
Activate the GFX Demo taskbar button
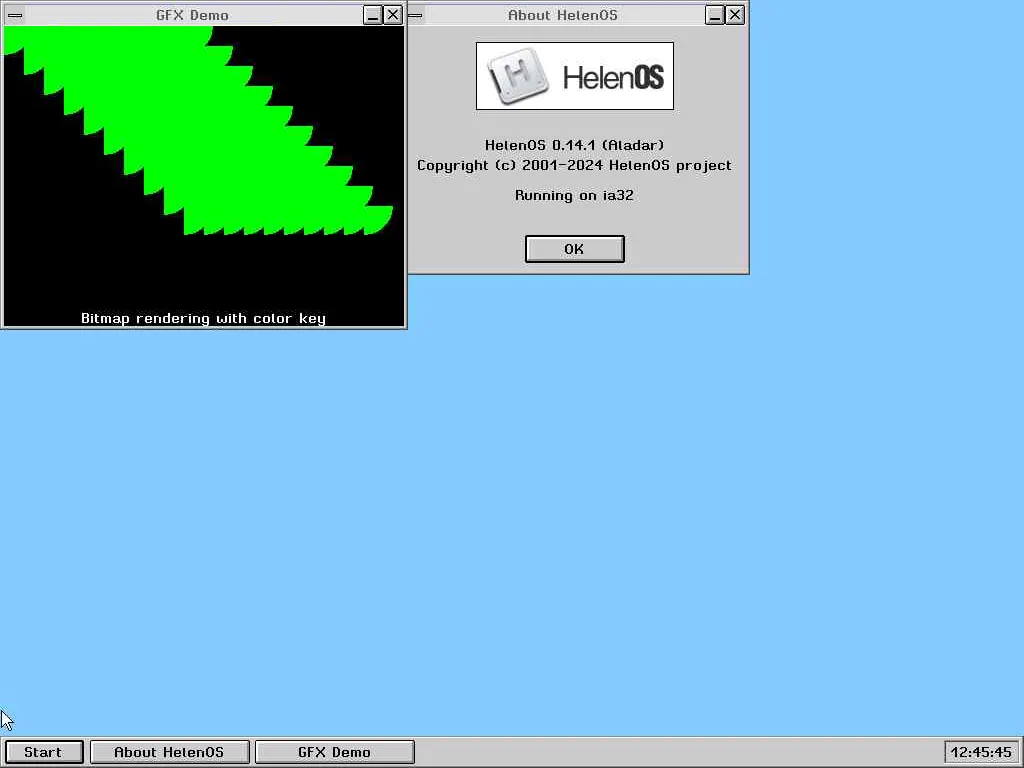pyautogui.click(x=334, y=752)
